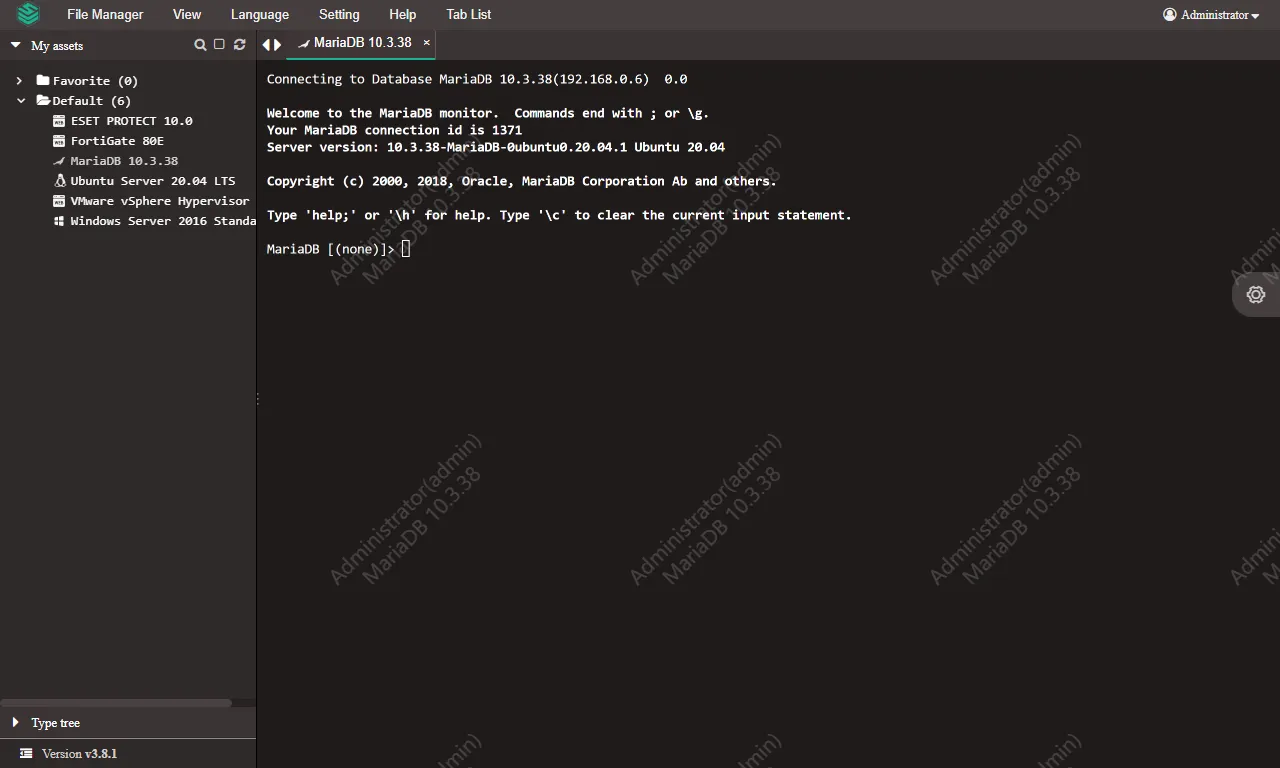Open the Setting menu
This screenshot has width=1280, height=768.
click(x=339, y=14)
